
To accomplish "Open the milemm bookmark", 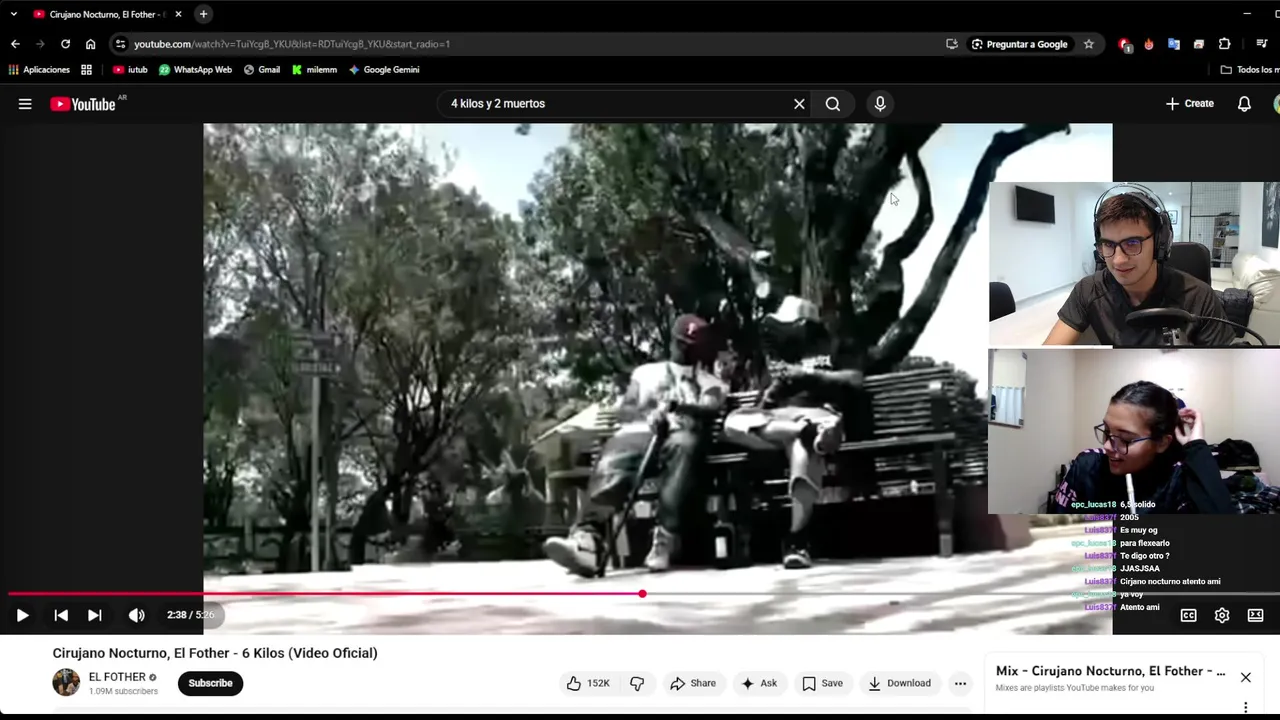I will (x=314, y=70).
